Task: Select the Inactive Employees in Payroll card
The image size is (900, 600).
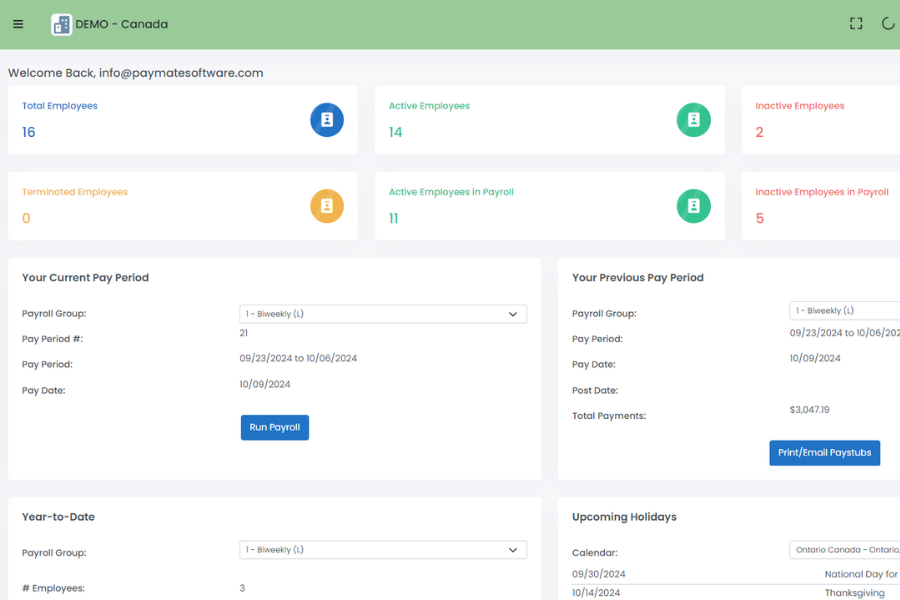Action: (820, 206)
